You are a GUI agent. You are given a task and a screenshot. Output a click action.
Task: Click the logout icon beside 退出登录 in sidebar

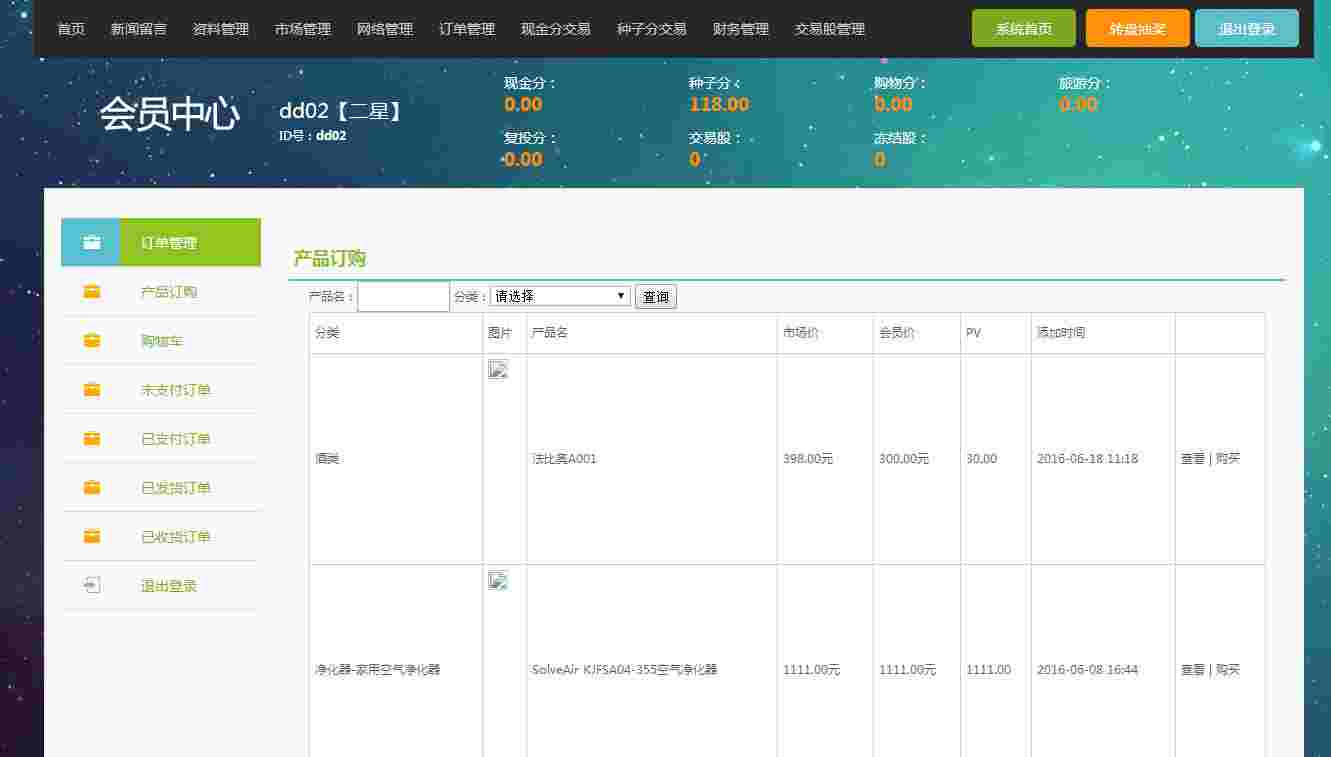[91, 586]
